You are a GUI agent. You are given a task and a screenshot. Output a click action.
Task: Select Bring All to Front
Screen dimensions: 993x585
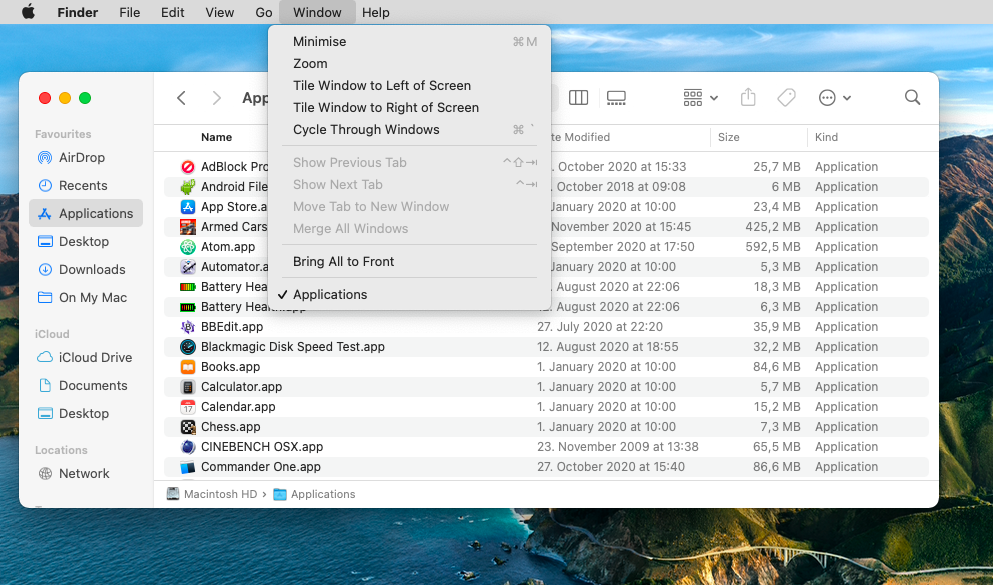(409, 261)
